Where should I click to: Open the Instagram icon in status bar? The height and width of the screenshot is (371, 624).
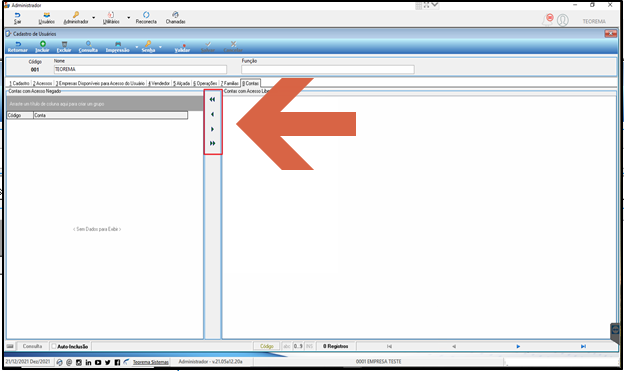79,362
